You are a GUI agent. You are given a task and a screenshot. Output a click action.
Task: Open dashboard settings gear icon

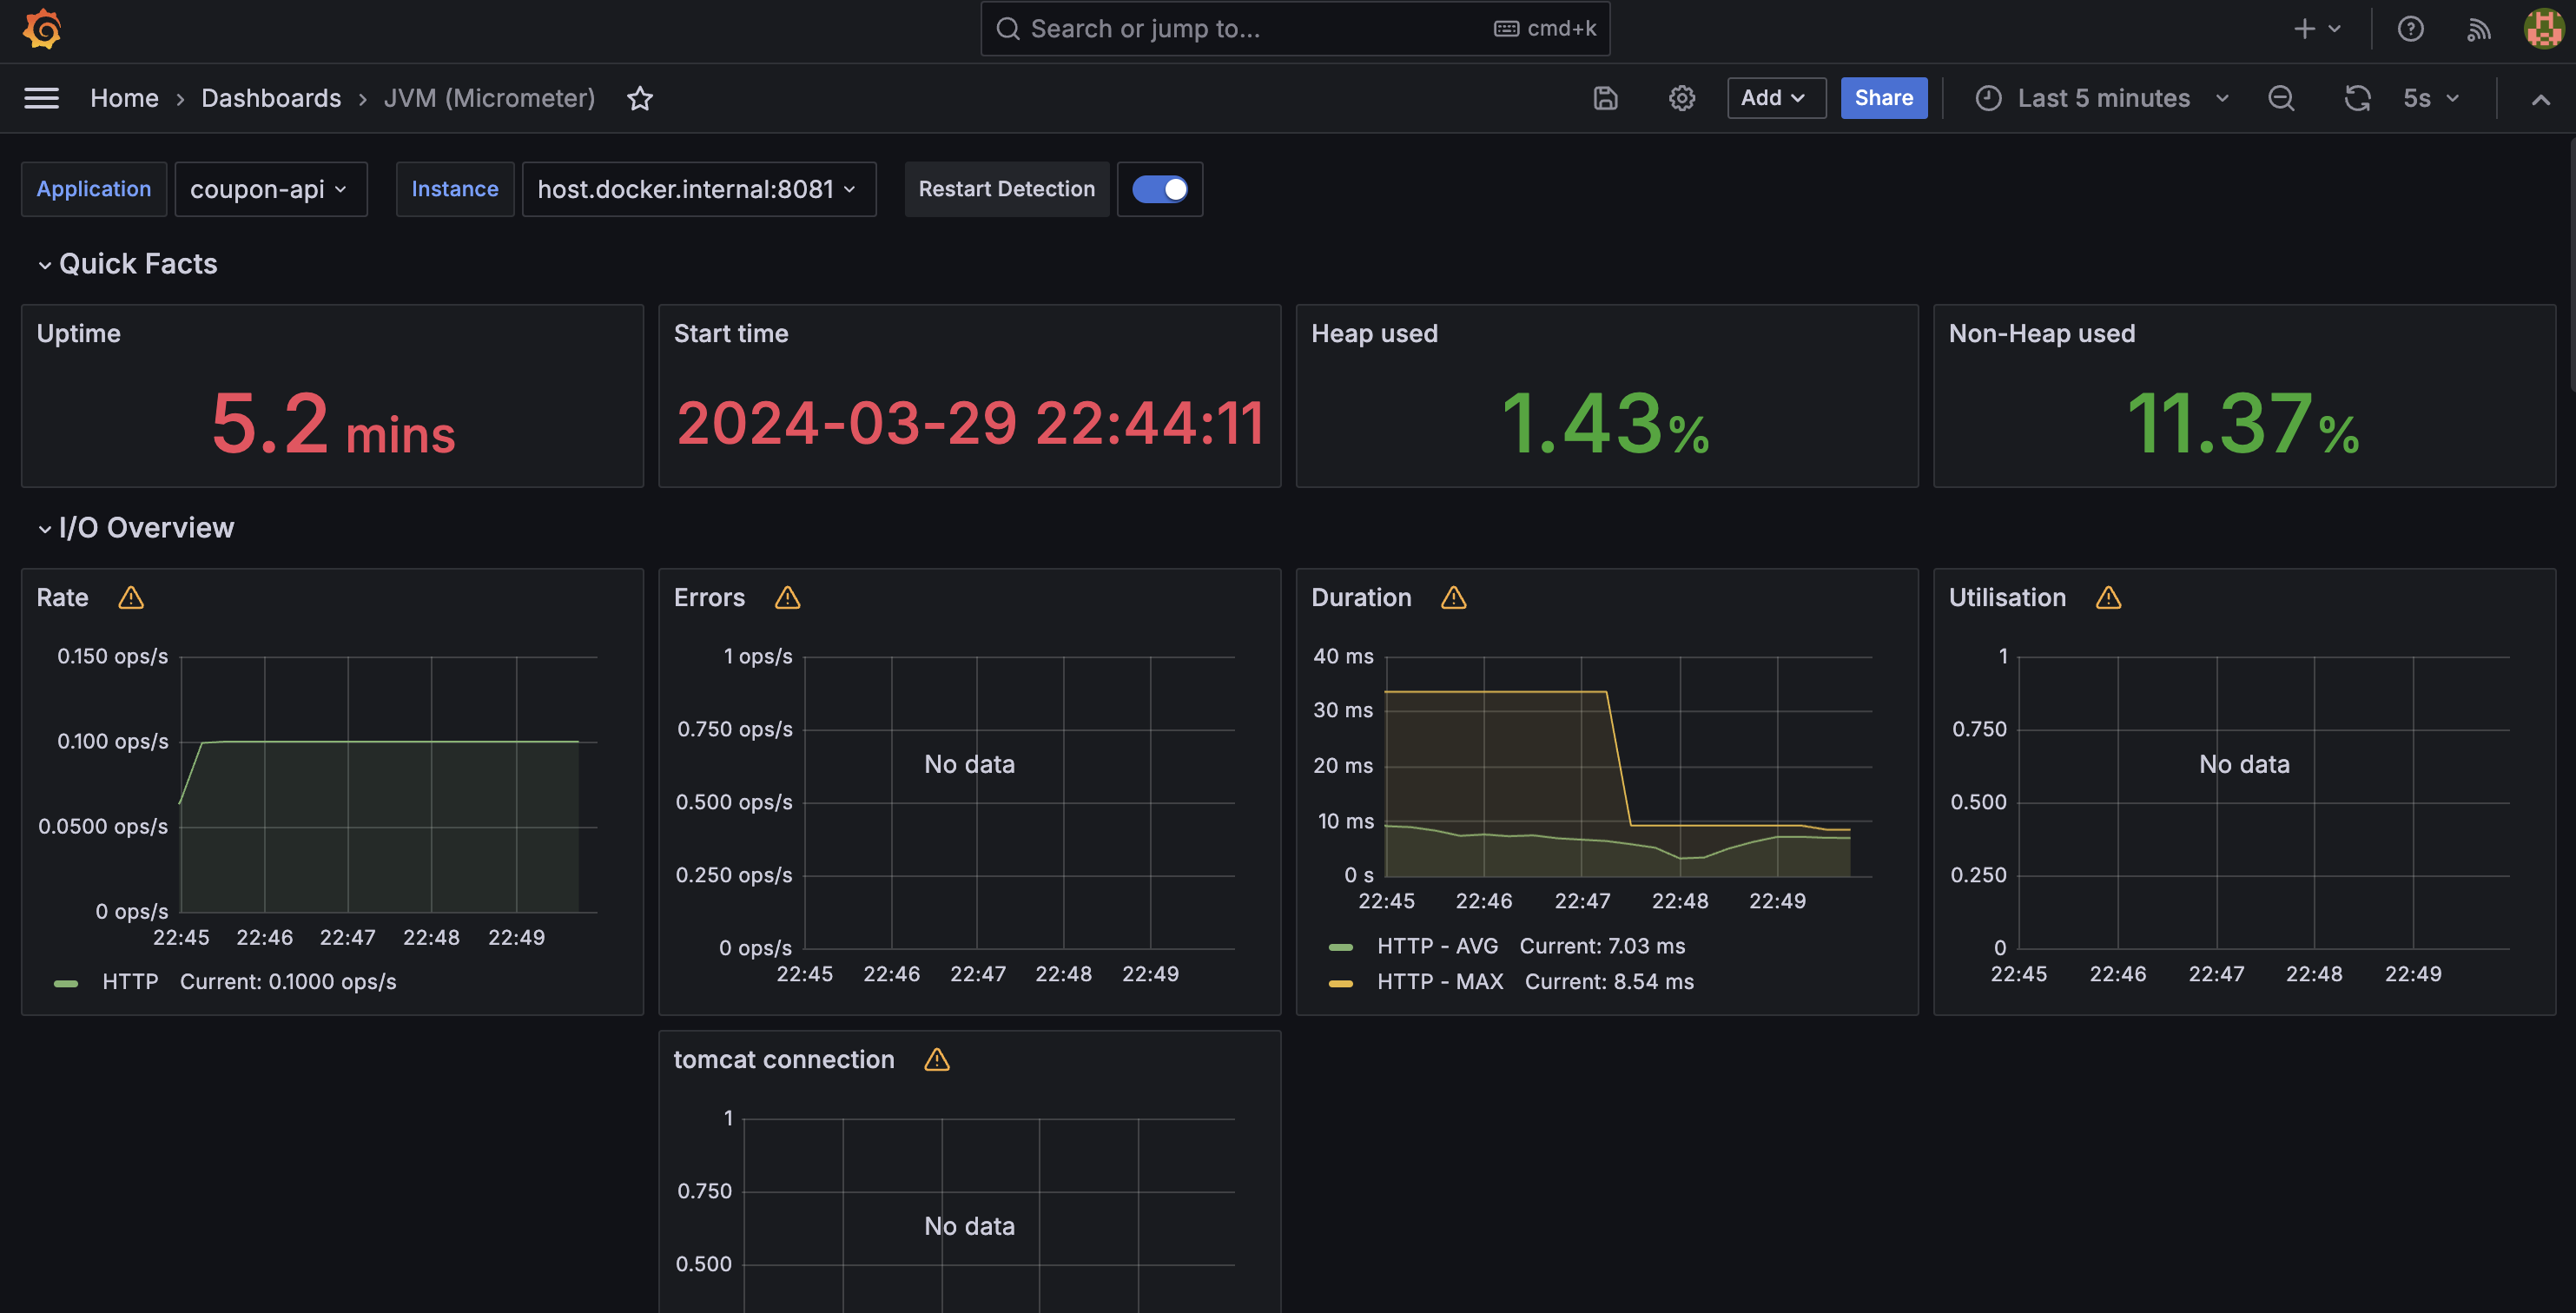tap(1681, 98)
